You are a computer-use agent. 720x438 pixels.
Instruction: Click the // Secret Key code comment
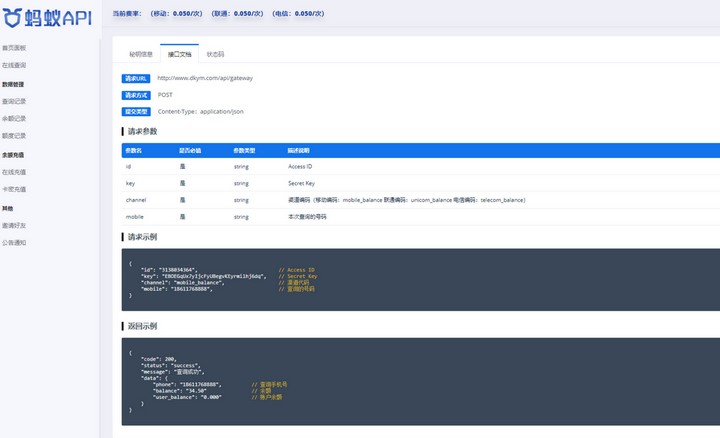point(298,276)
